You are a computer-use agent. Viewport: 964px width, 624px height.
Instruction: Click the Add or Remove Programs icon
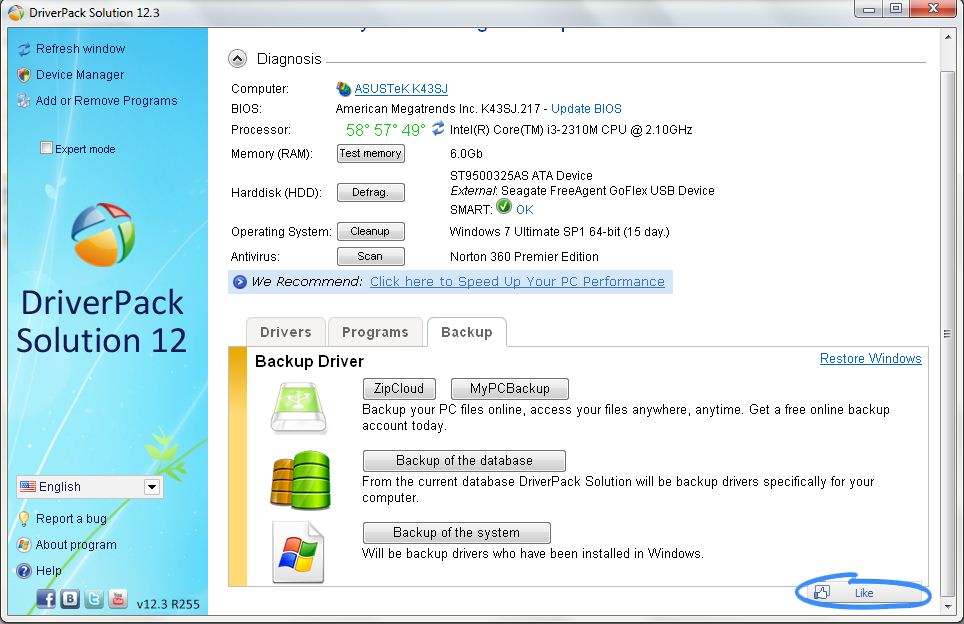24,101
